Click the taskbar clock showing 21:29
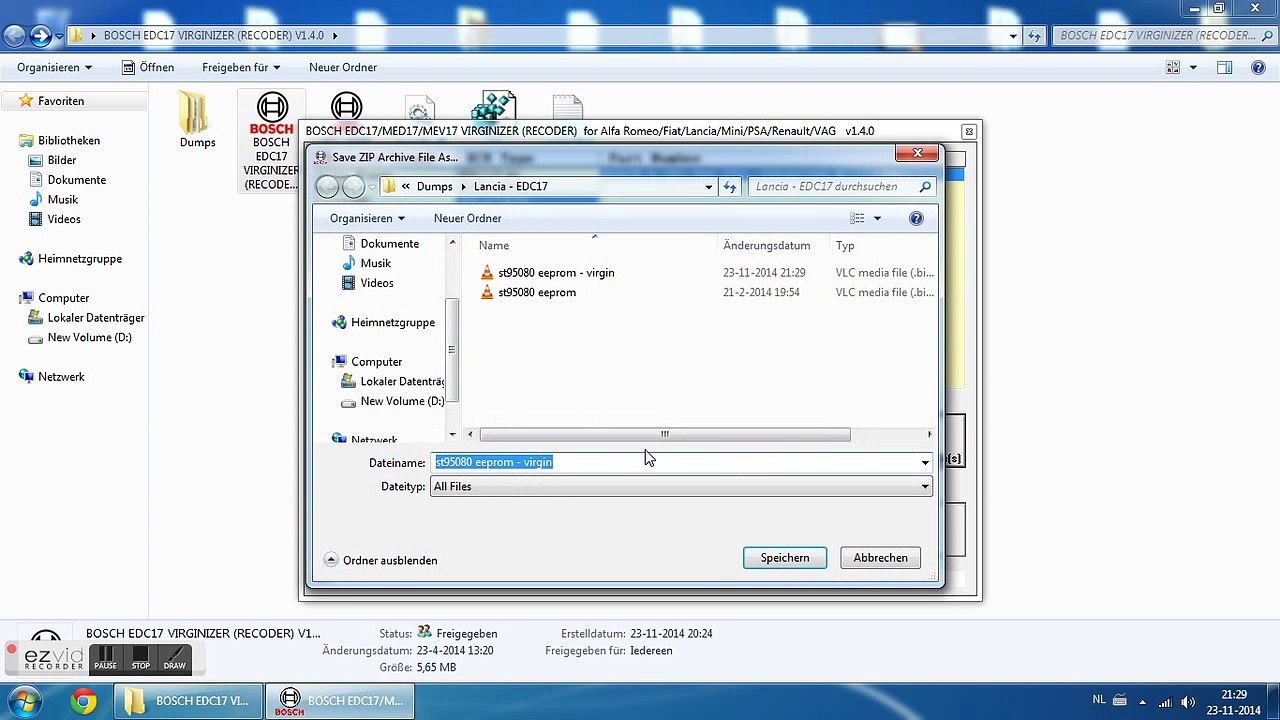 click(1234, 701)
